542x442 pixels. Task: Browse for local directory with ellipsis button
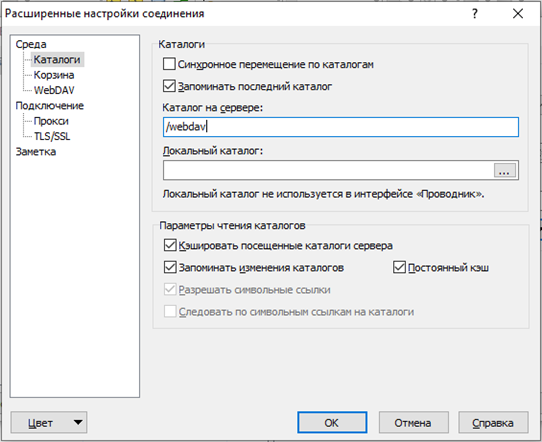[x=505, y=170]
